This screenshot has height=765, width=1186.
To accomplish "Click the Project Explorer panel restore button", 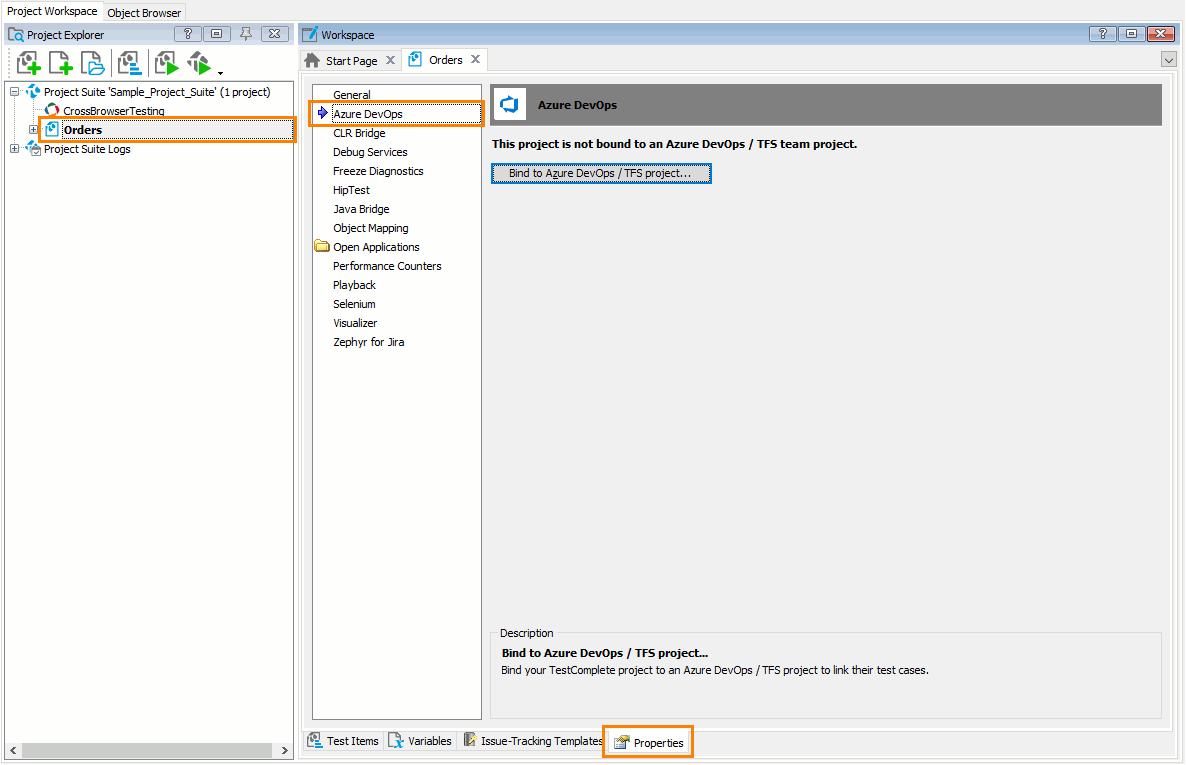I will click(217, 34).
